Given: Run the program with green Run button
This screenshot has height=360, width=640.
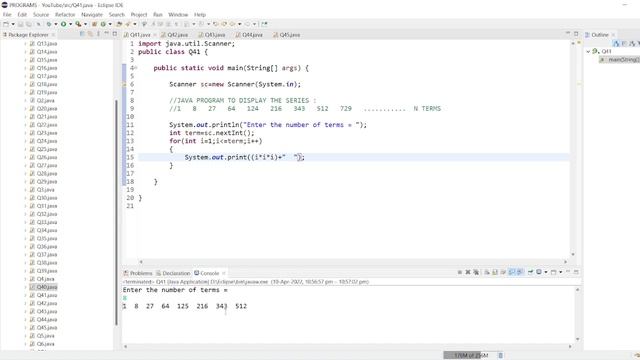Looking at the screenshot, I should tap(63, 24).
